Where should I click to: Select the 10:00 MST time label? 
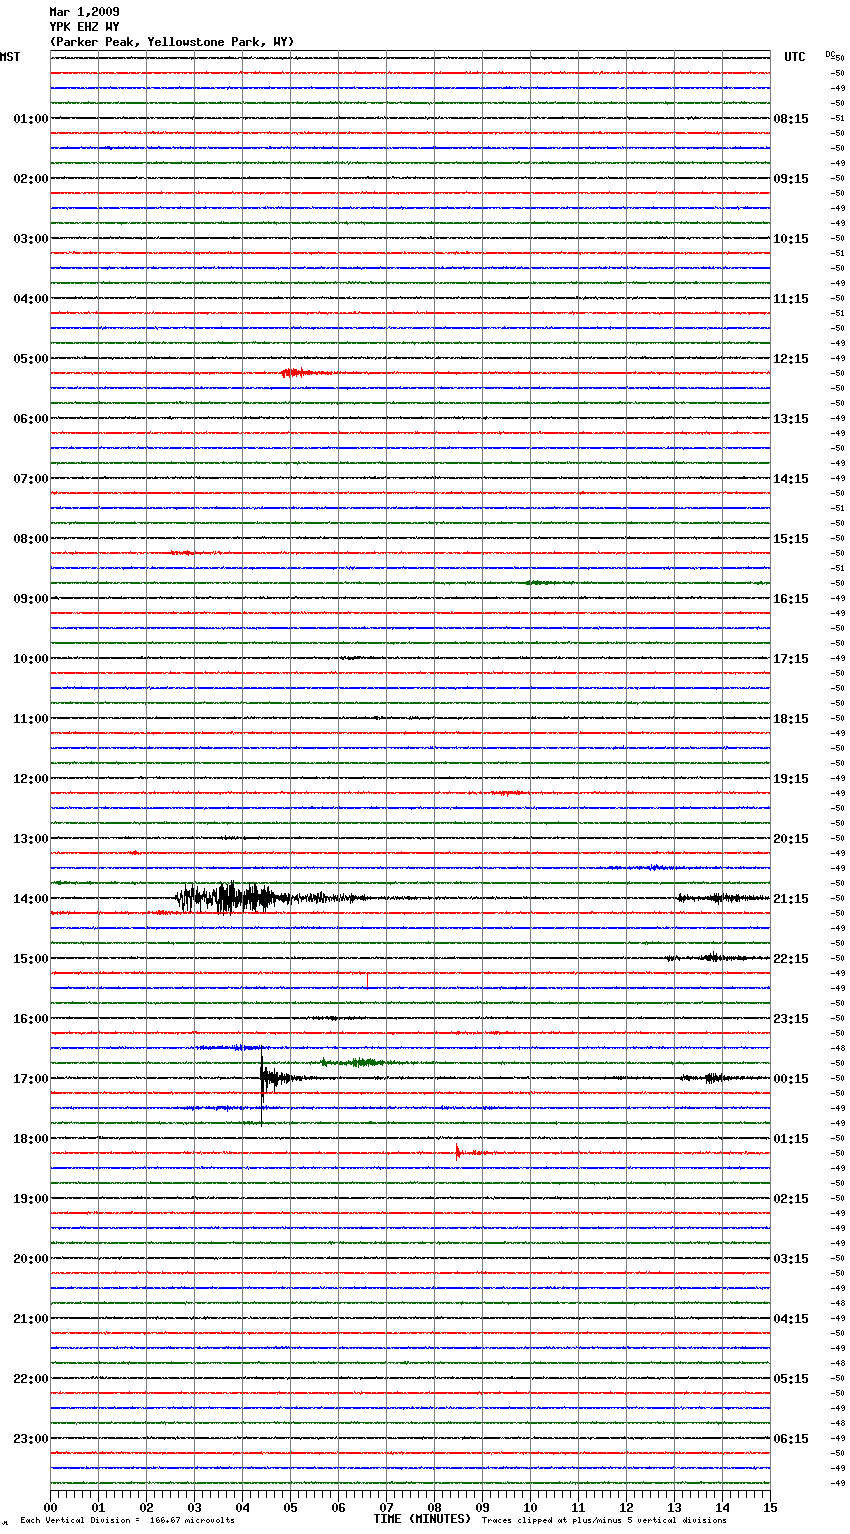pos(31,659)
